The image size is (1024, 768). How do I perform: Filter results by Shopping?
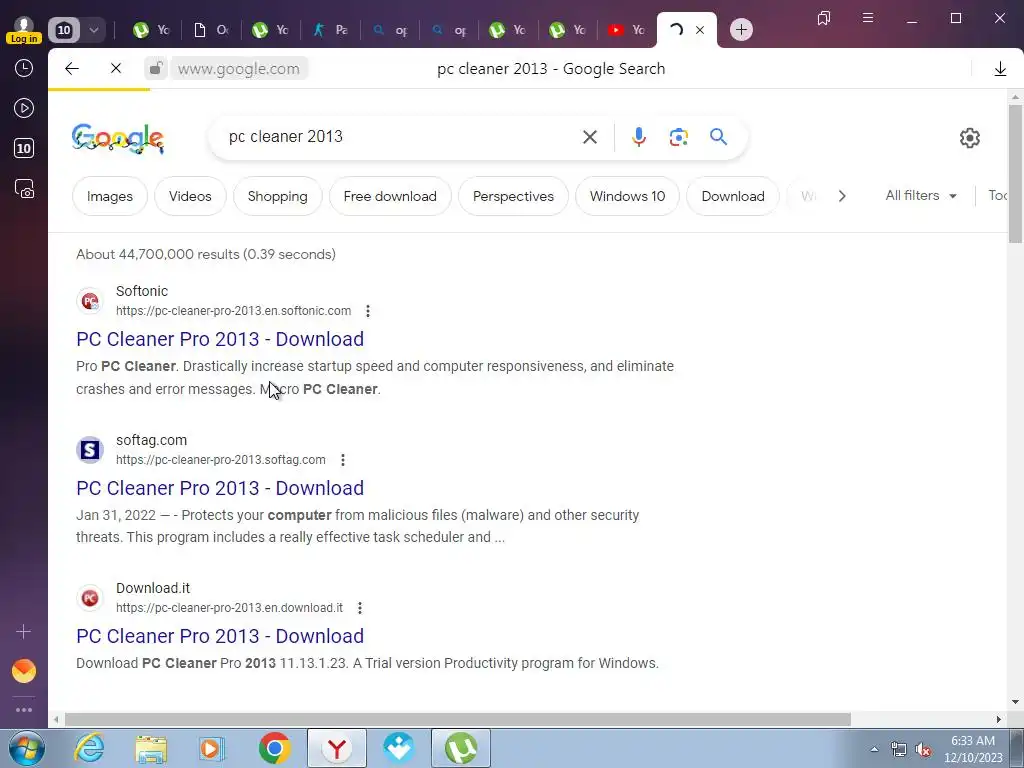coord(278,196)
